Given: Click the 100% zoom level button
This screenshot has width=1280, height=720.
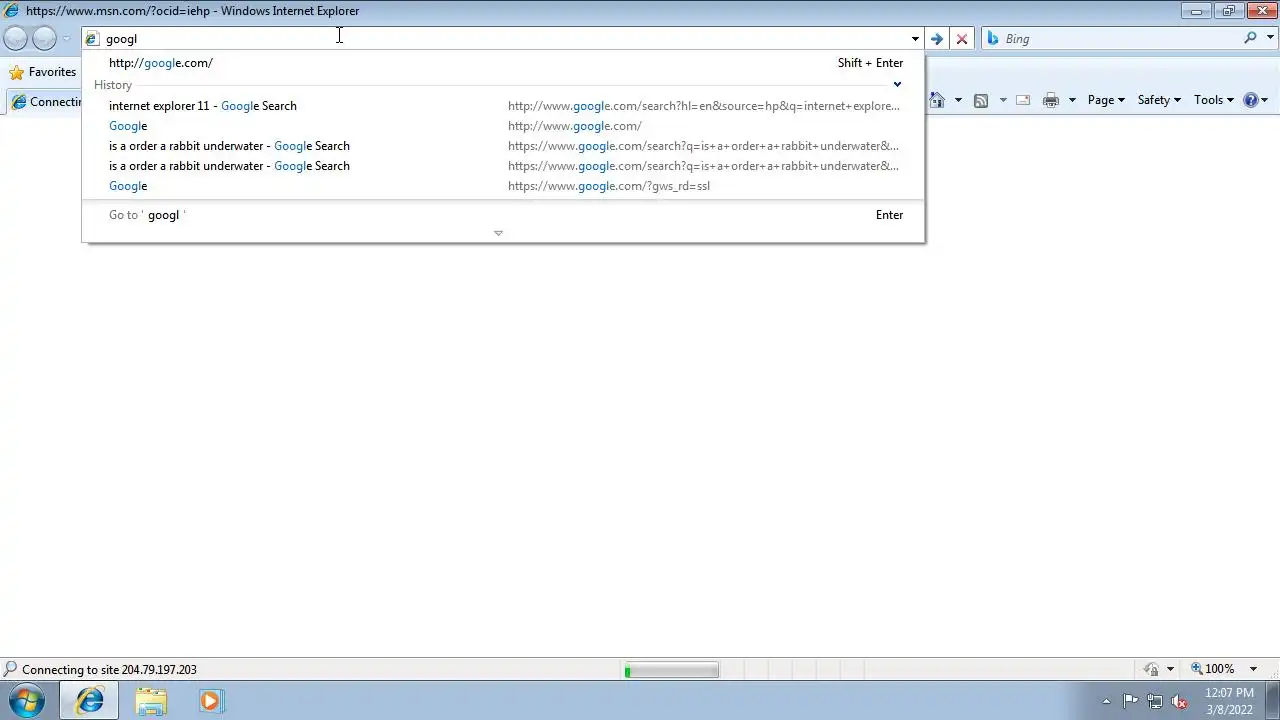Looking at the screenshot, I should pyautogui.click(x=1213, y=669).
